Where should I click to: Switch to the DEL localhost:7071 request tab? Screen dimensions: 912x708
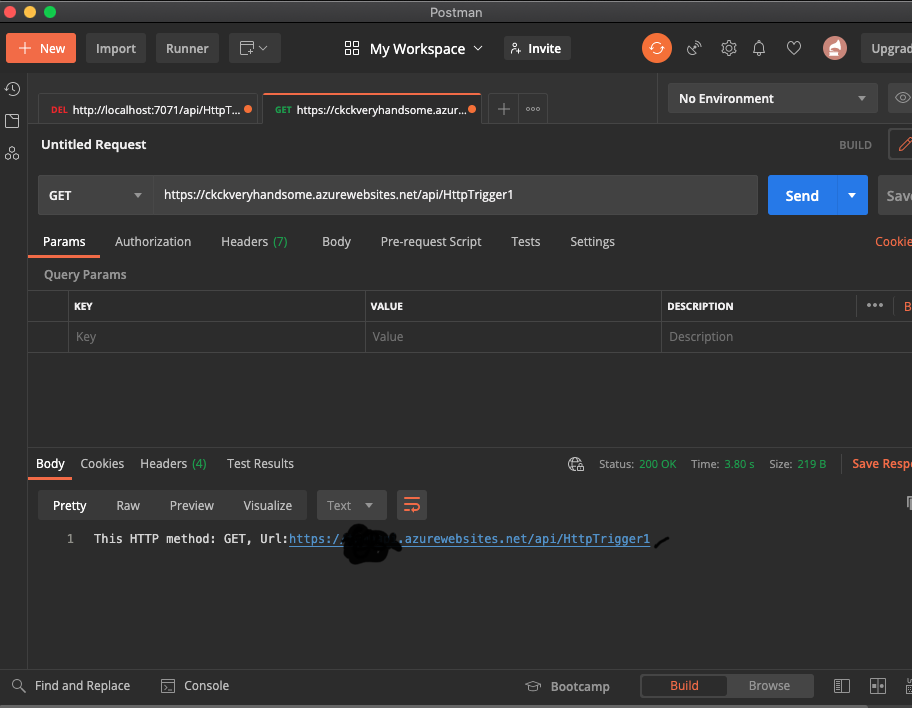pos(148,109)
